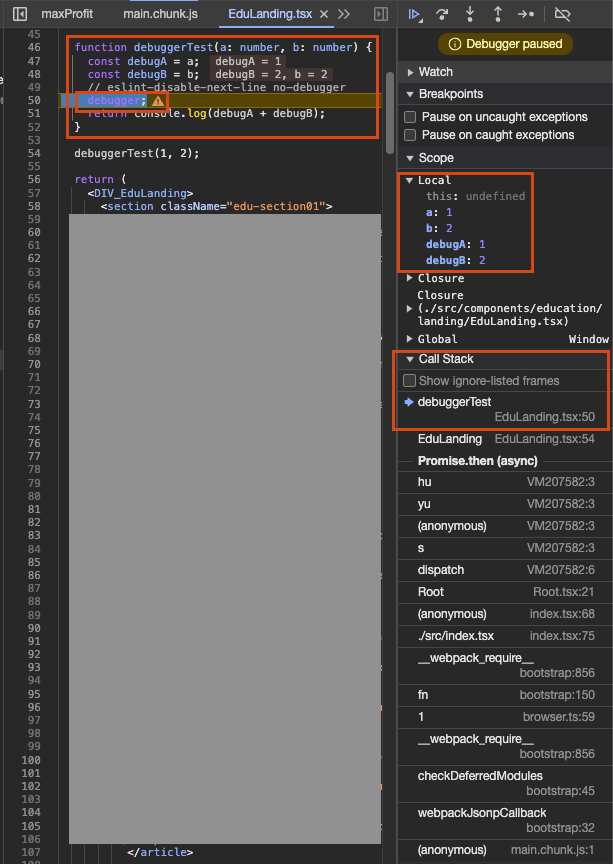Image resolution: width=613 pixels, height=864 pixels.
Task: Click local variable b: 2
Action: (439, 228)
